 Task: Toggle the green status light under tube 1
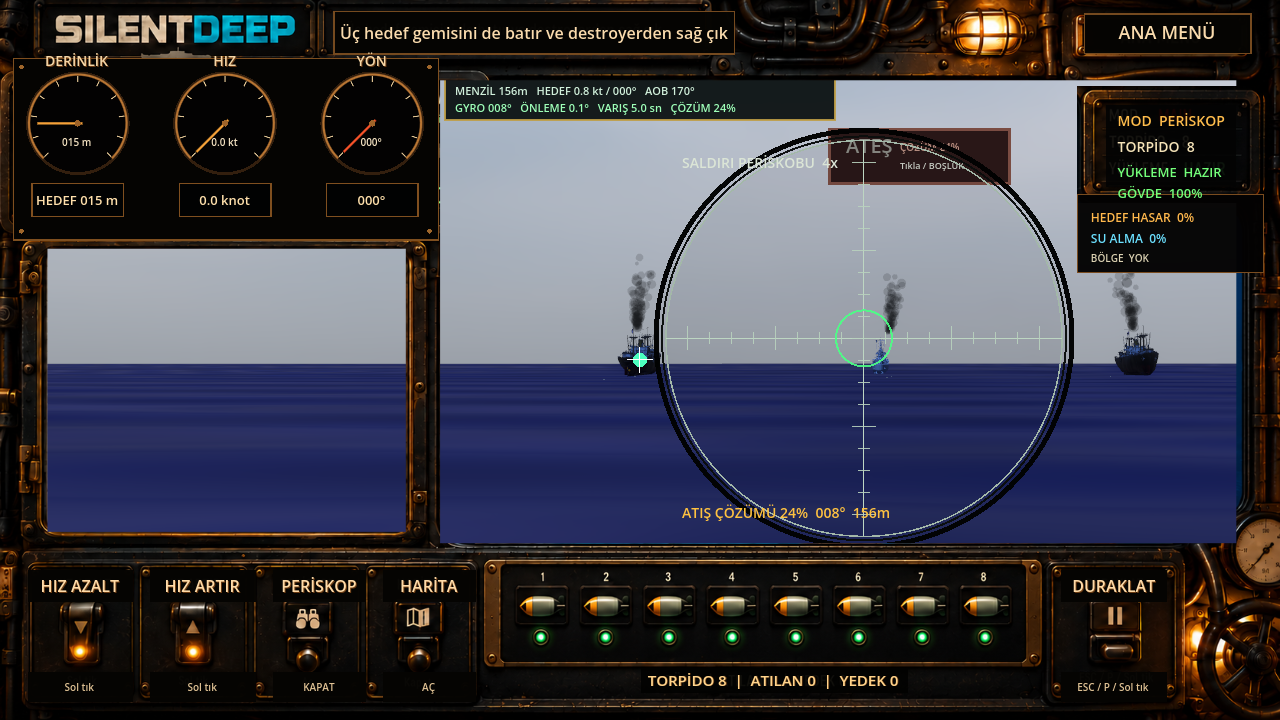541,637
